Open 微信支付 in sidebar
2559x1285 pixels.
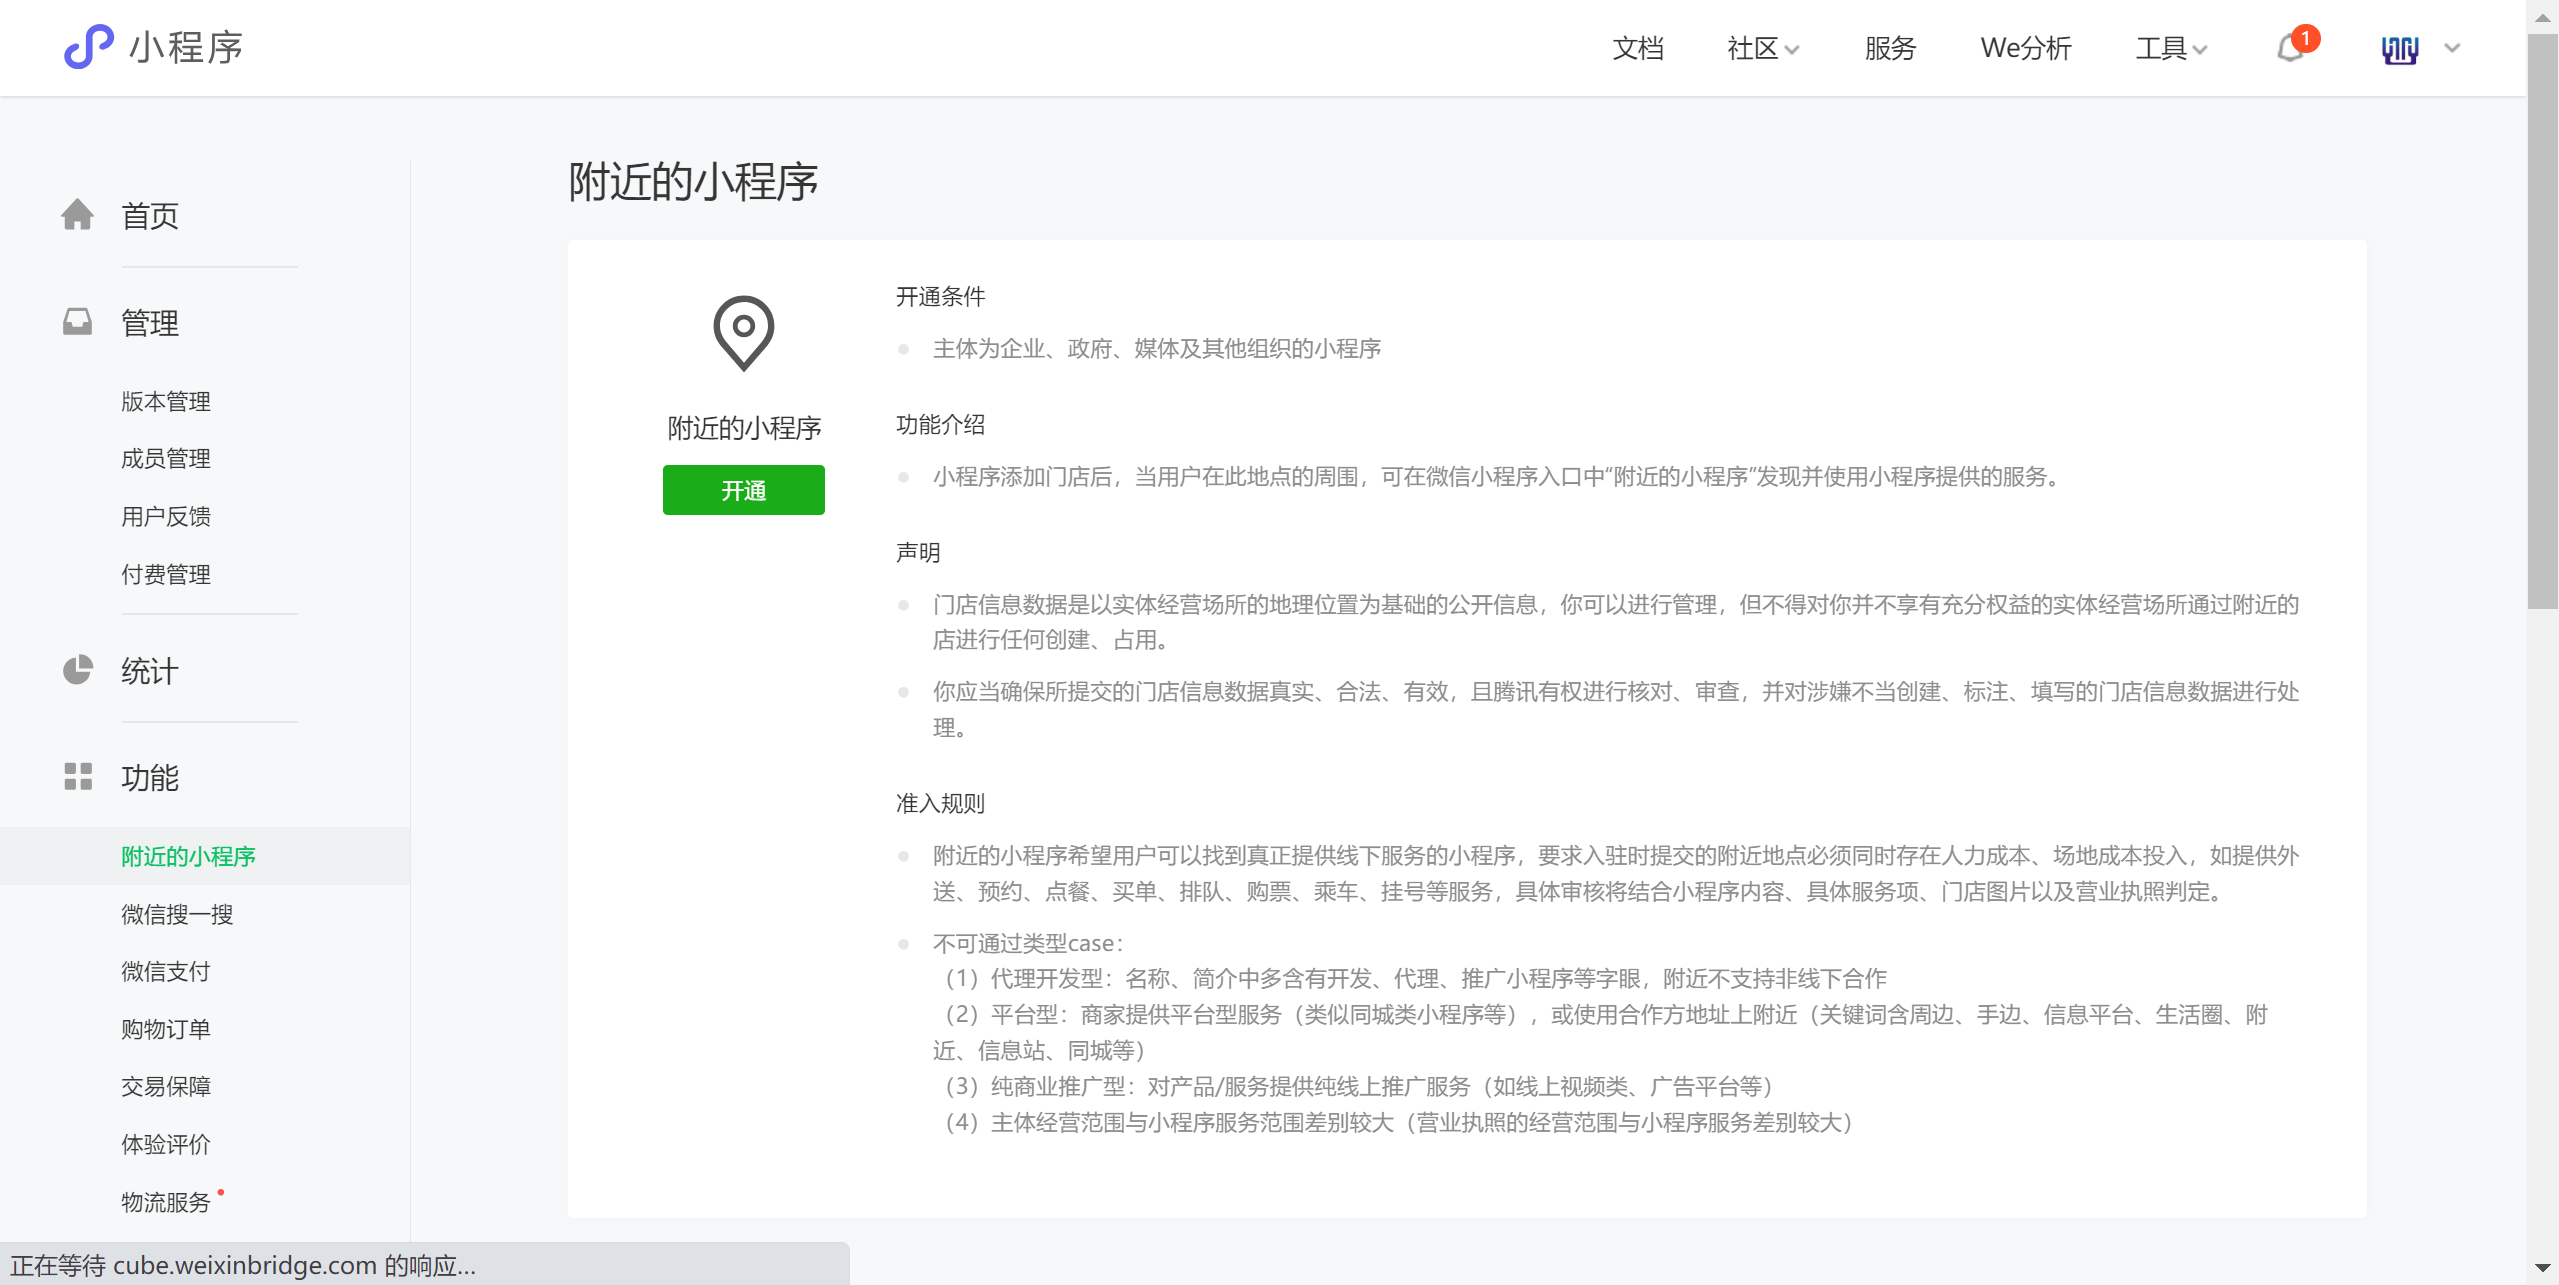(166, 971)
